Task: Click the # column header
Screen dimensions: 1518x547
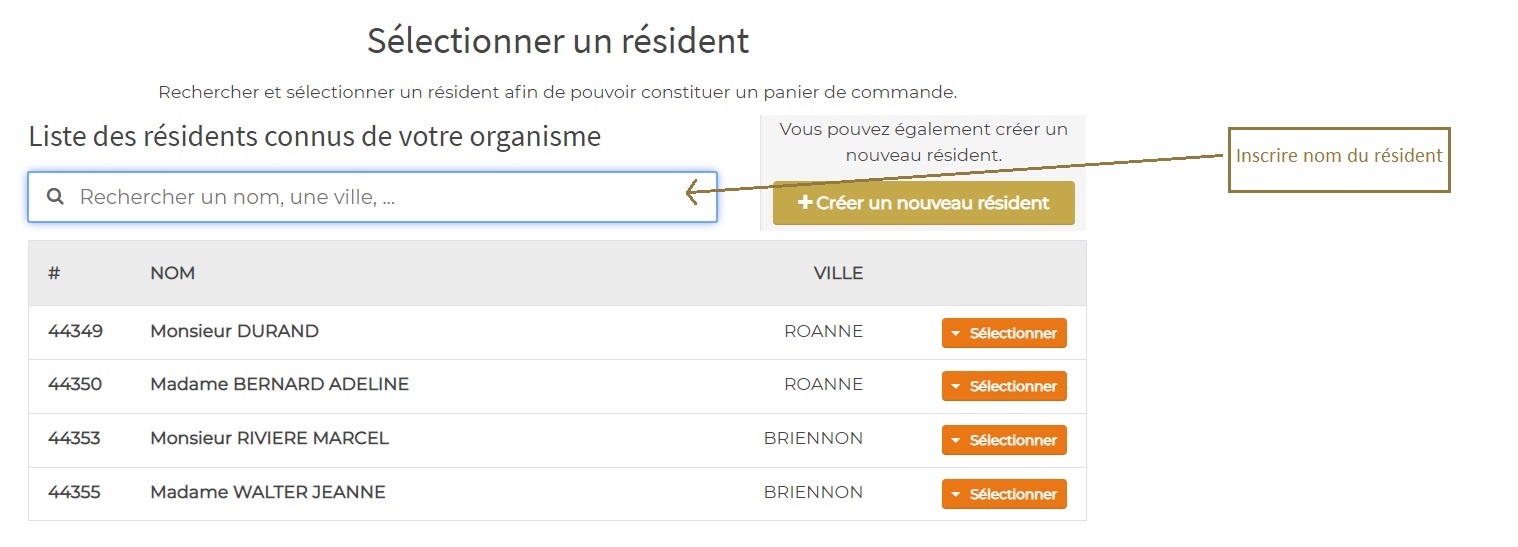Action: 54,273
